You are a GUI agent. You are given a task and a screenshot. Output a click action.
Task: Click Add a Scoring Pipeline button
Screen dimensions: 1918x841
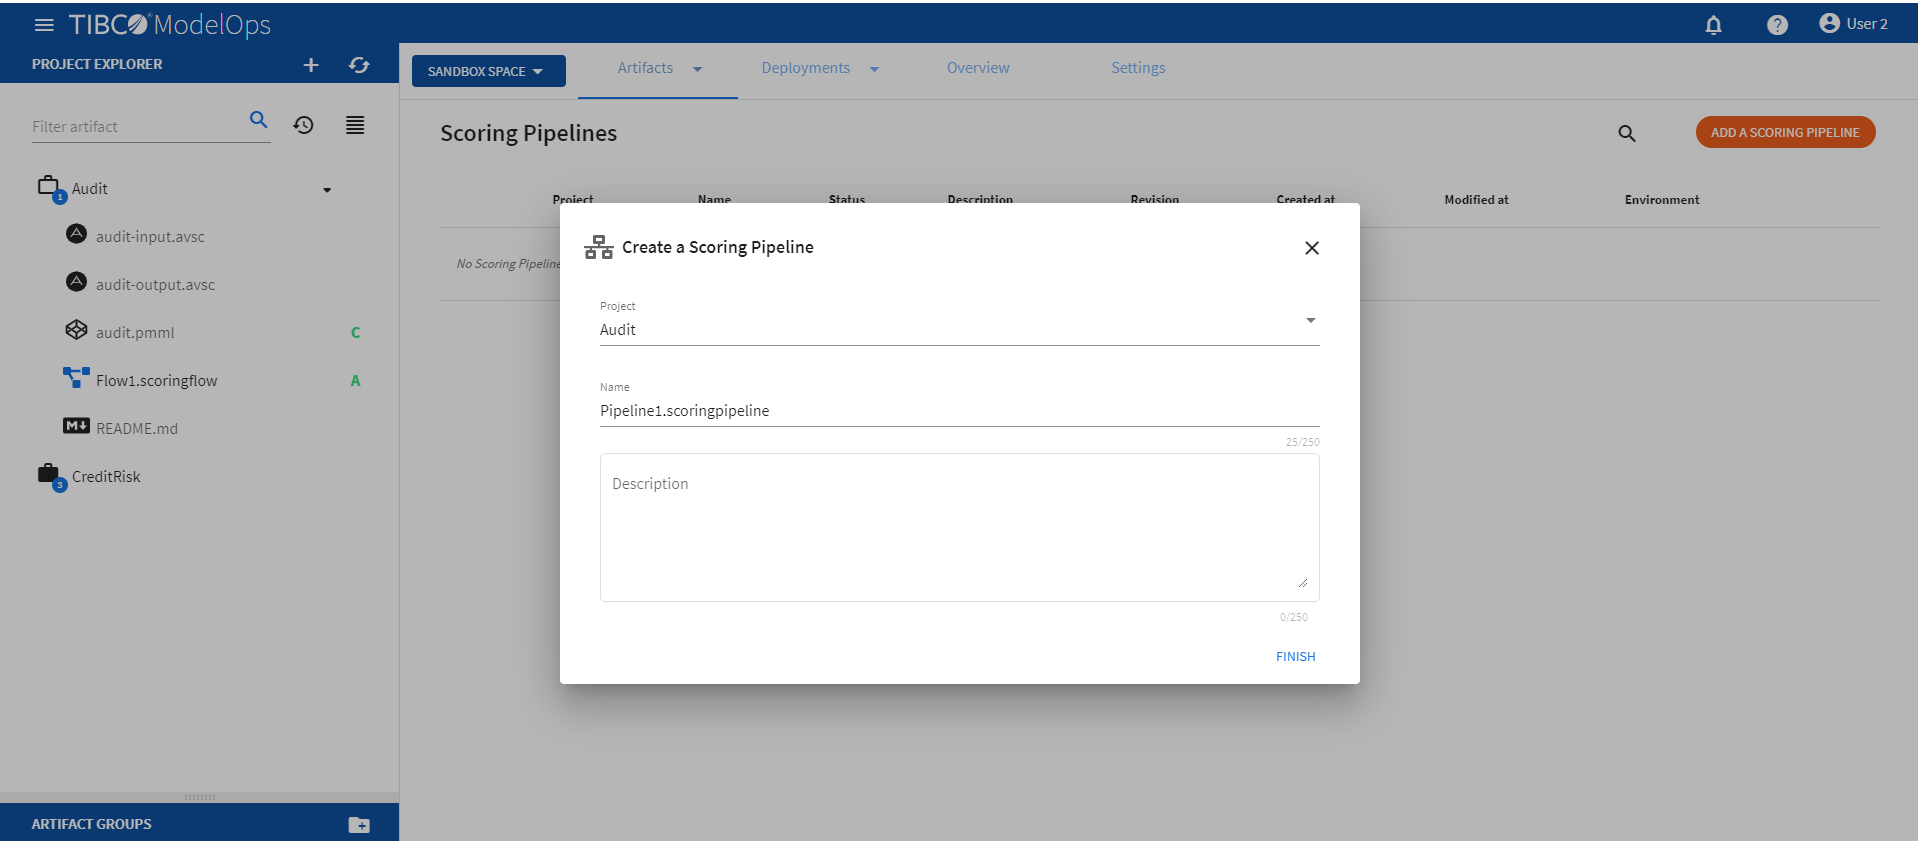coord(1784,132)
